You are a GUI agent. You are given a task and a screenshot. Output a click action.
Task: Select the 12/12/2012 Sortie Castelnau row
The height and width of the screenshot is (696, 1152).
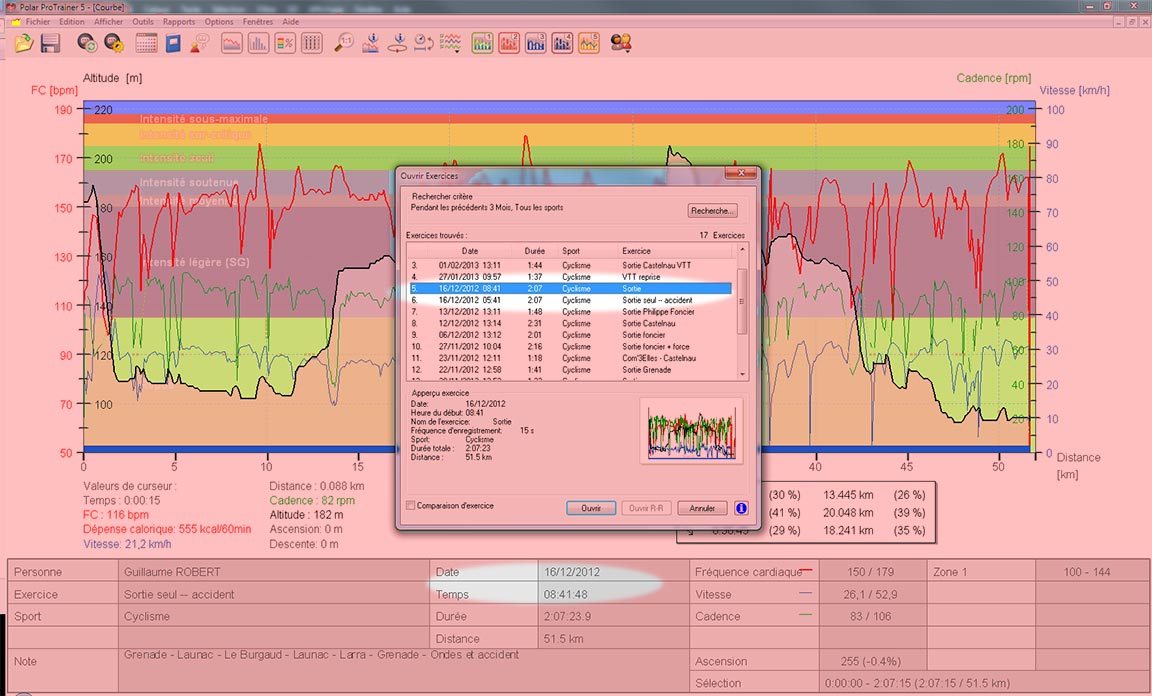coord(571,323)
